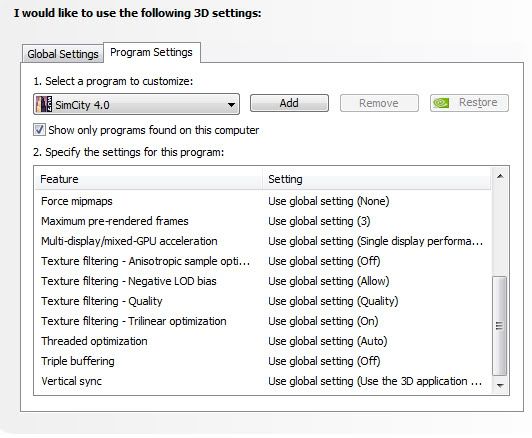Viewport: 532px width, 438px height.
Task: Open the Triple buffering setting value
Action: pos(324,361)
